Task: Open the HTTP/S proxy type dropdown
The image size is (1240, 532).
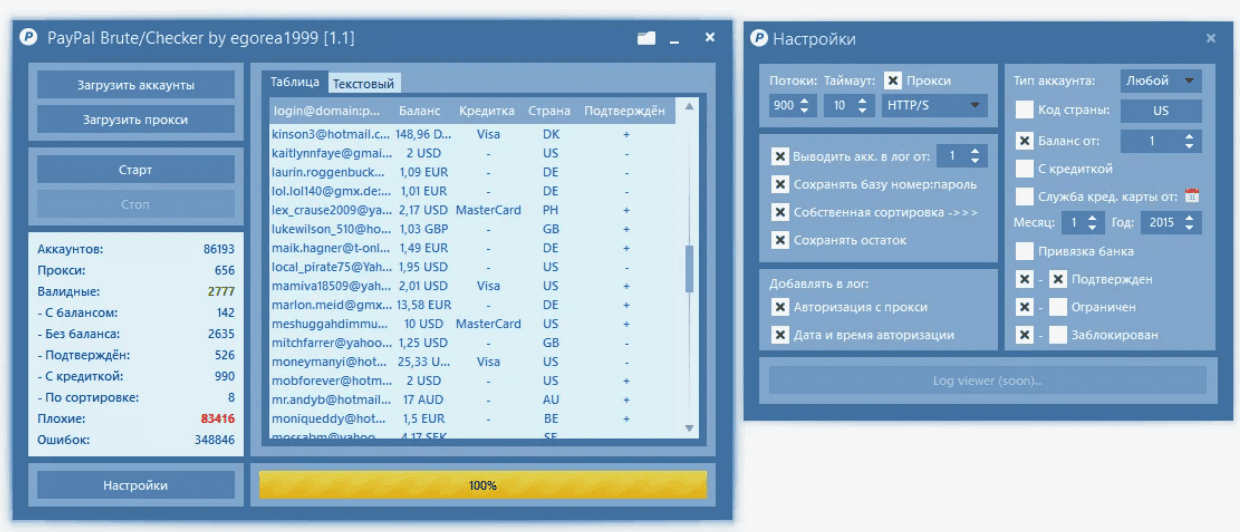Action: (934, 105)
